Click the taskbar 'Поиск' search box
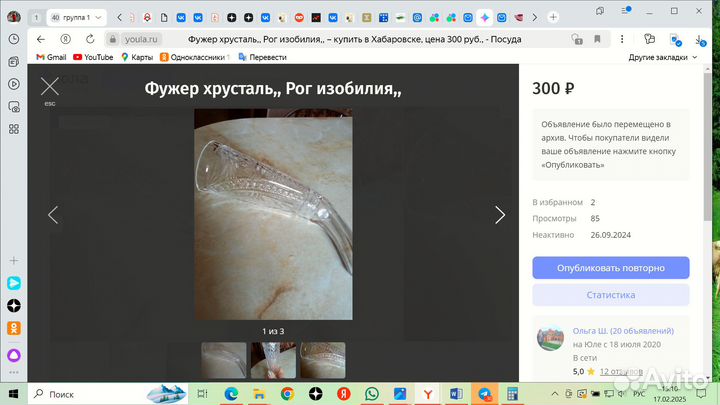 (x=108, y=394)
